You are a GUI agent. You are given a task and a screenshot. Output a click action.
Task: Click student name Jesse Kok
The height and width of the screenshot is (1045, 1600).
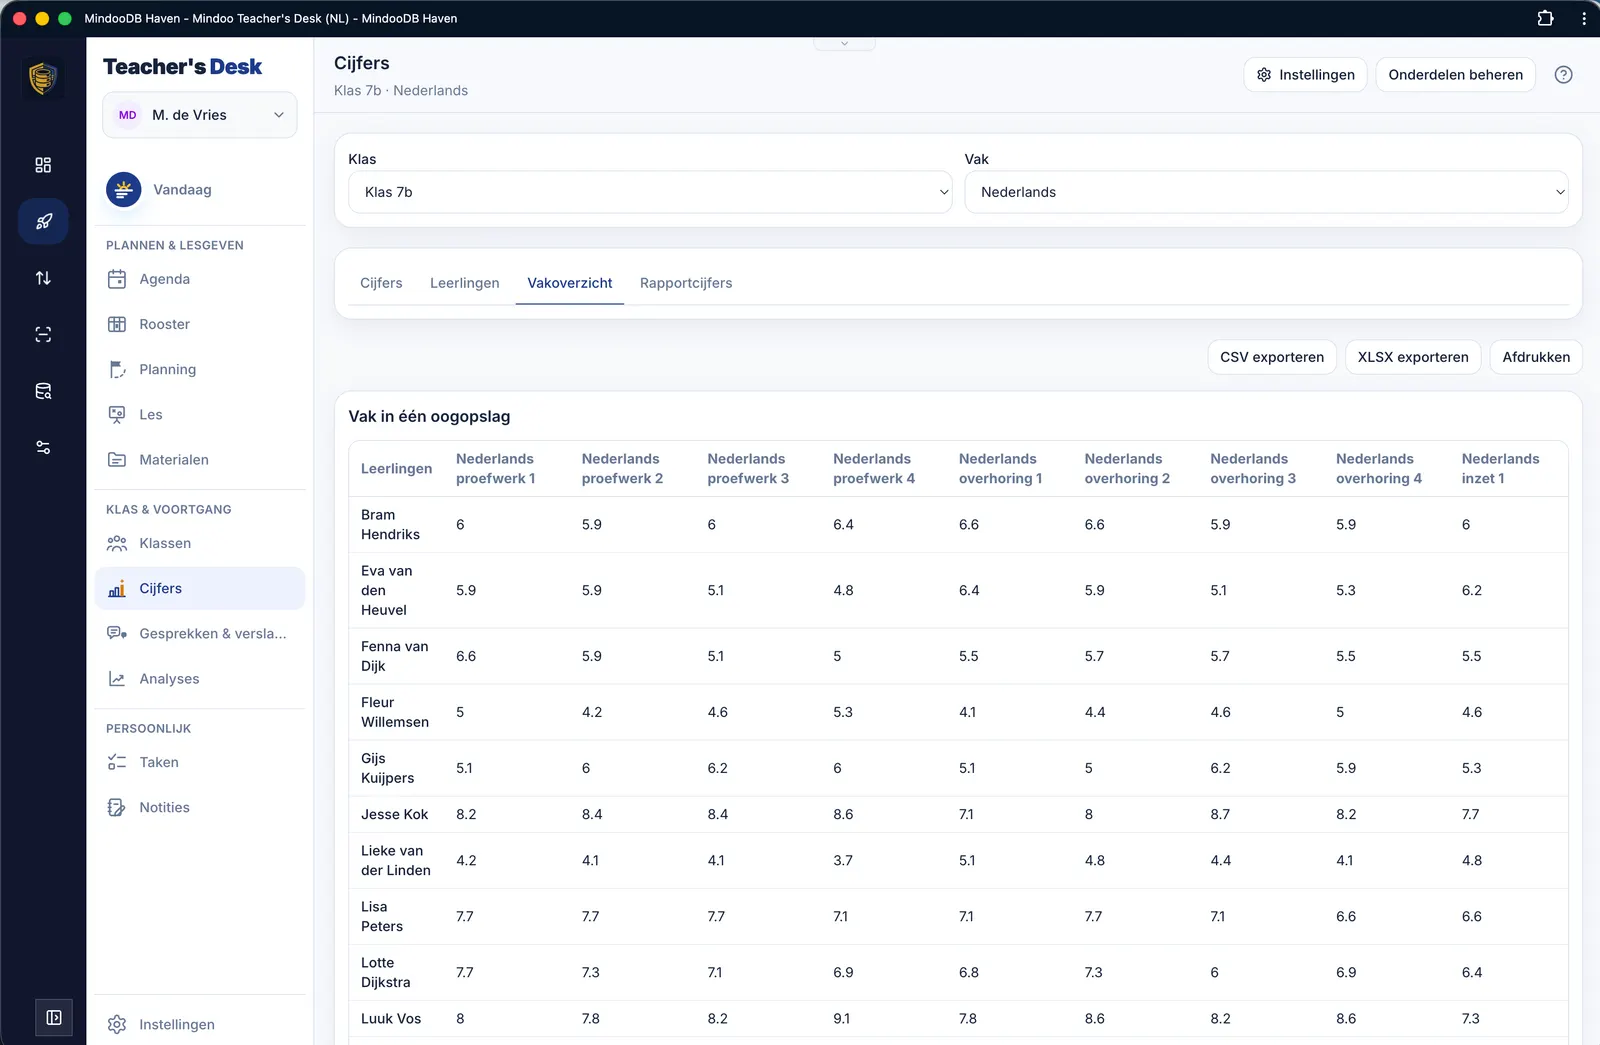click(394, 815)
